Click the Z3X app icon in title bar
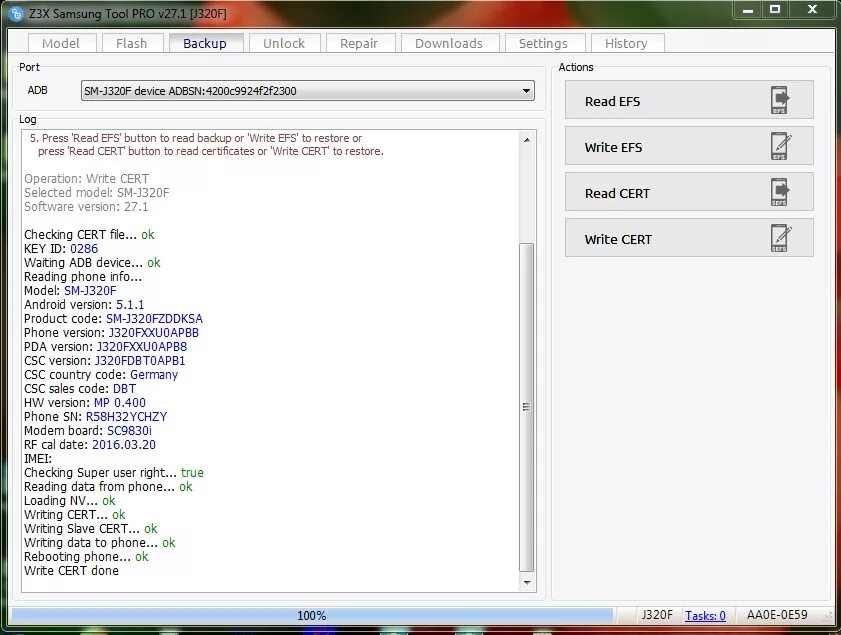841x635 pixels. pos(16,13)
